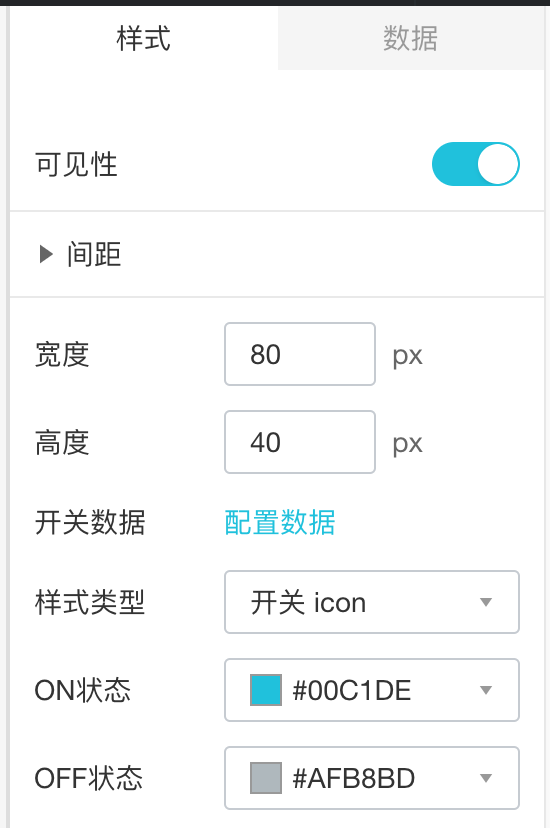Toggle the 可见性 visibility switch
550x828 pixels.
point(476,164)
